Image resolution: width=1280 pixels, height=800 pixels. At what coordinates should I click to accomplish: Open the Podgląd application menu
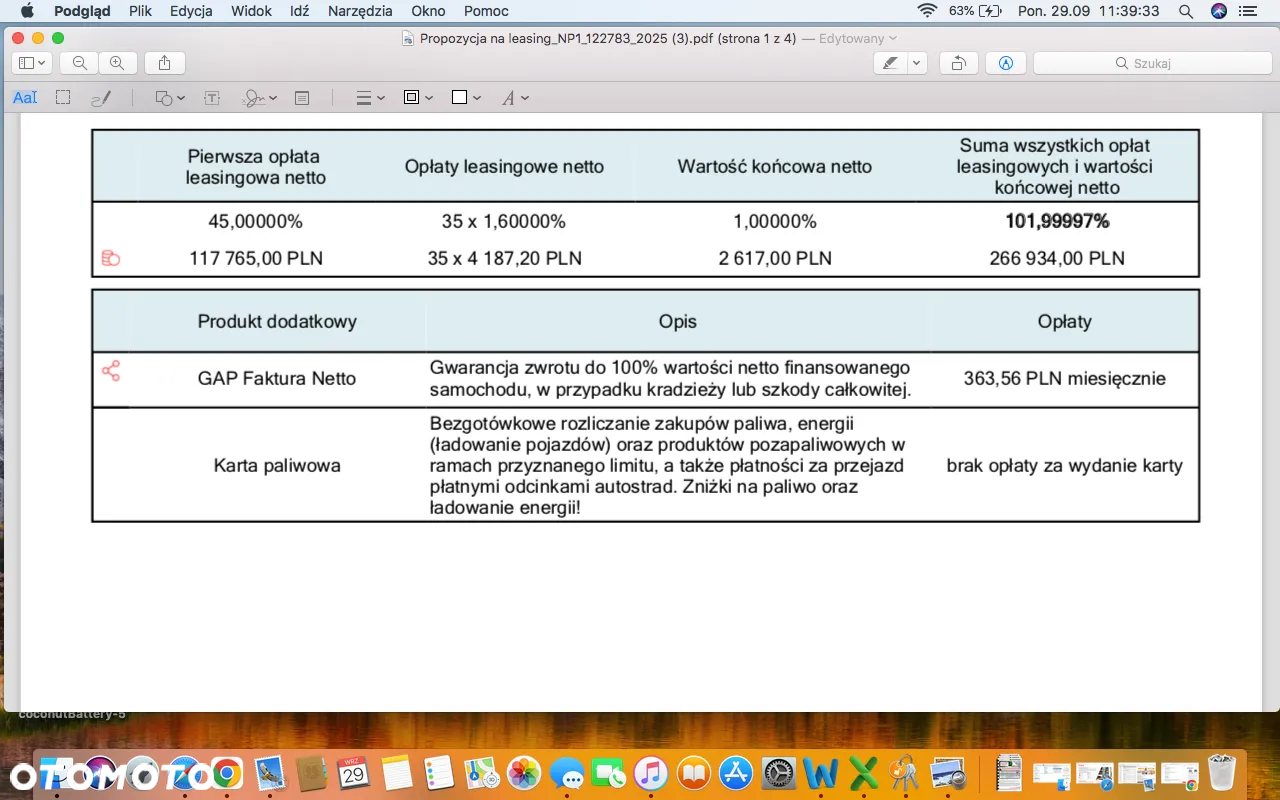click(x=82, y=11)
